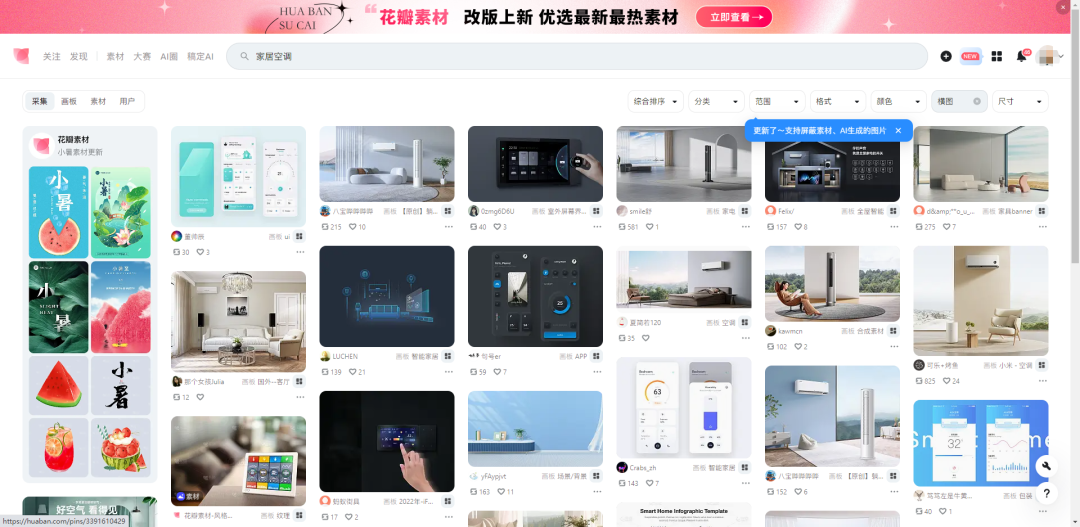Like the LUCHEN pin heart icon

(x=352, y=372)
